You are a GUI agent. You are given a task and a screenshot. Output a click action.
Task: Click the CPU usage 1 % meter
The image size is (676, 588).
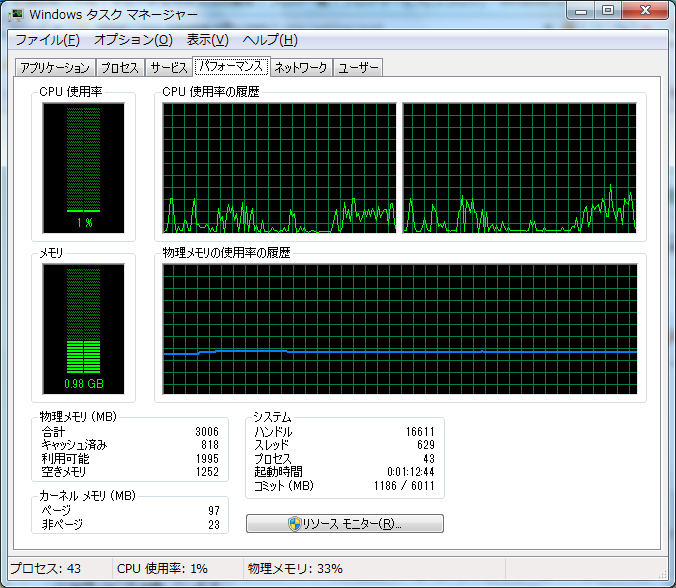click(x=84, y=168)
